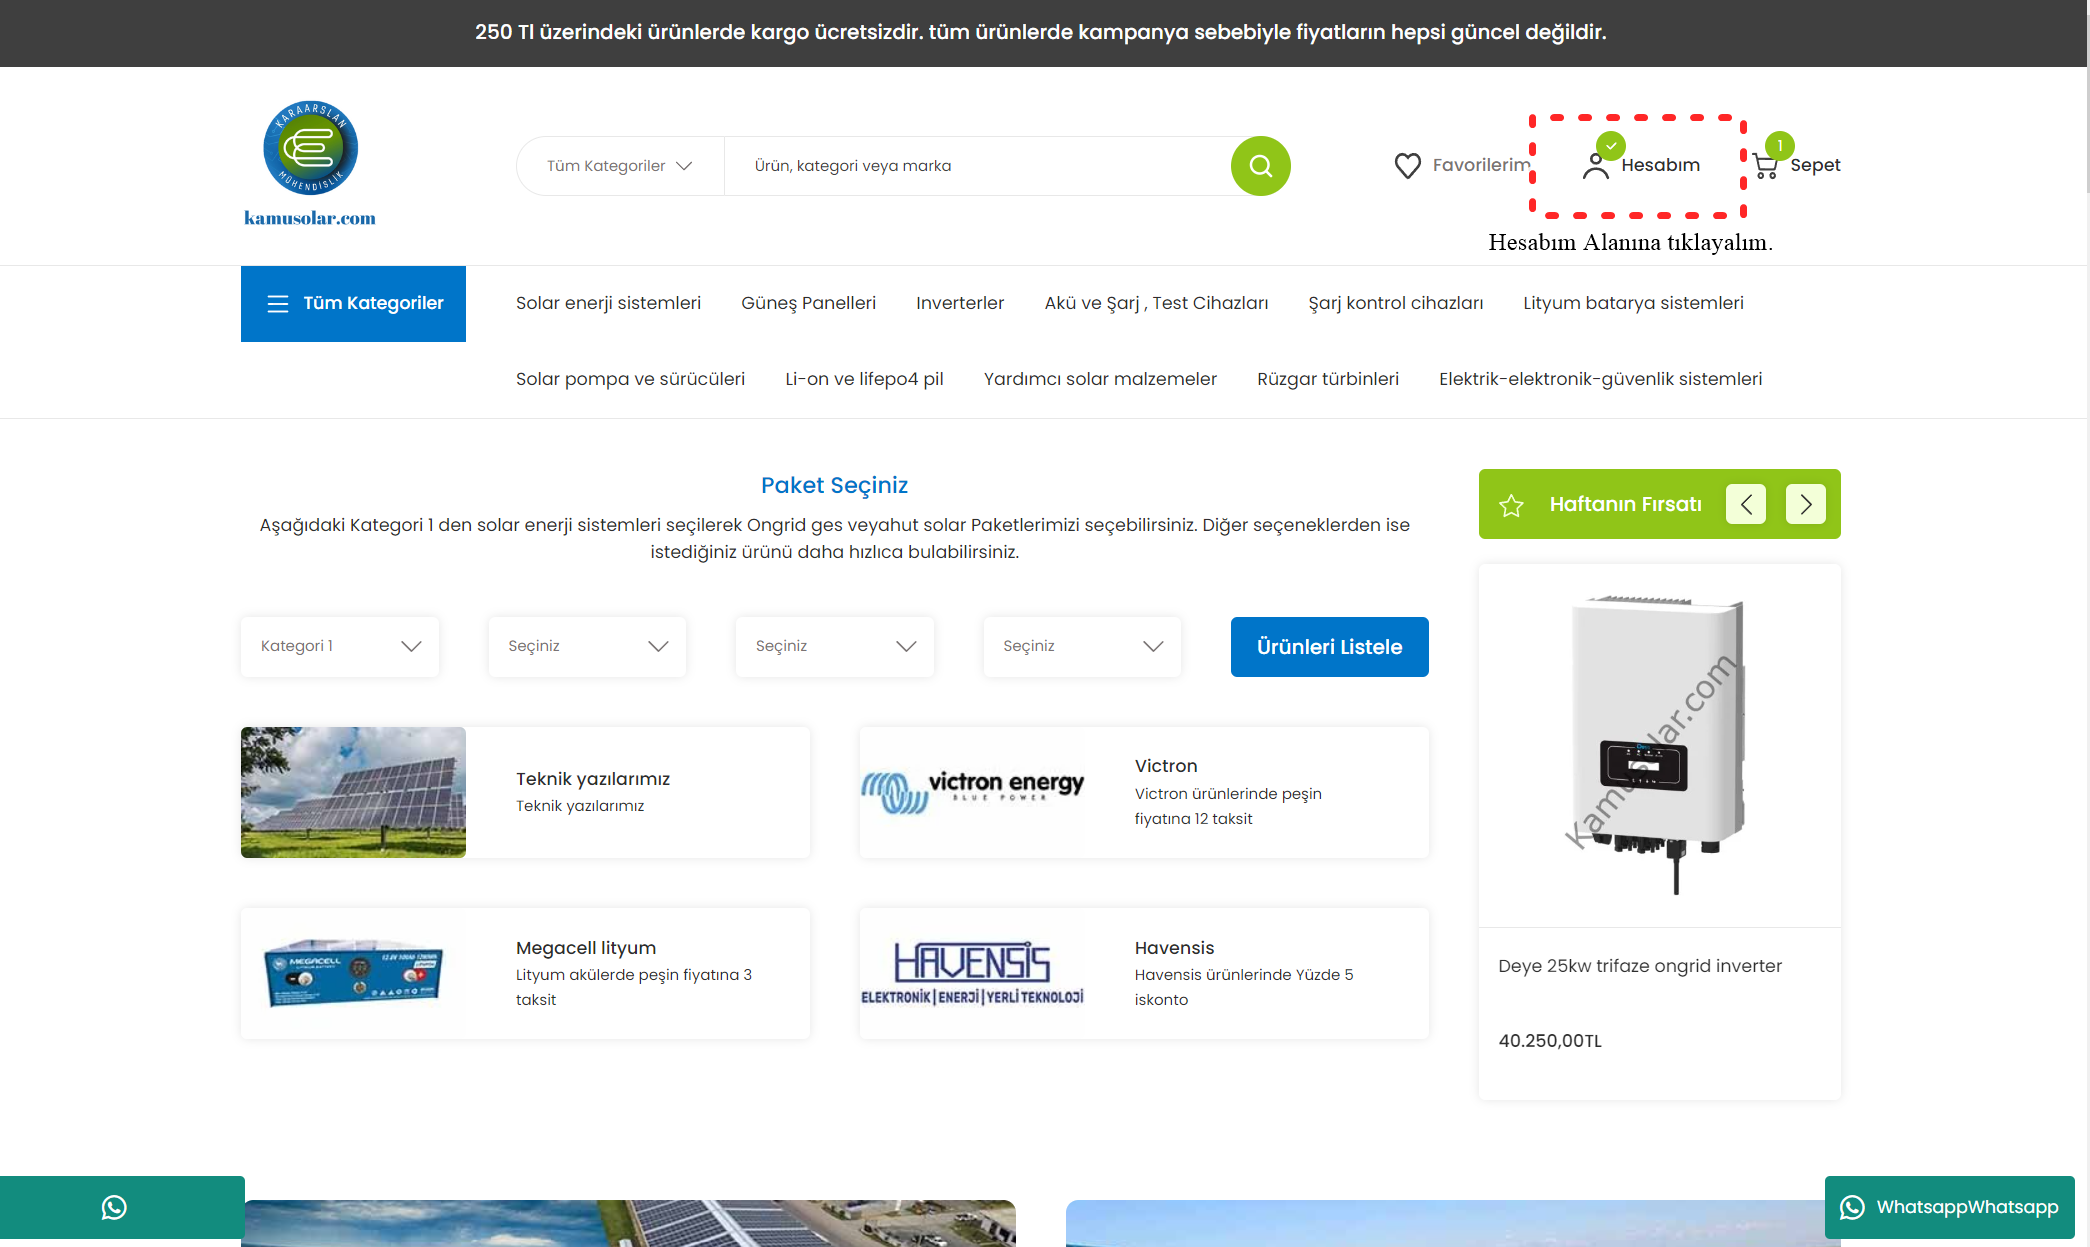Focus the product search input field
The image size is (2090, 1247).
click(x=977, y=166)
